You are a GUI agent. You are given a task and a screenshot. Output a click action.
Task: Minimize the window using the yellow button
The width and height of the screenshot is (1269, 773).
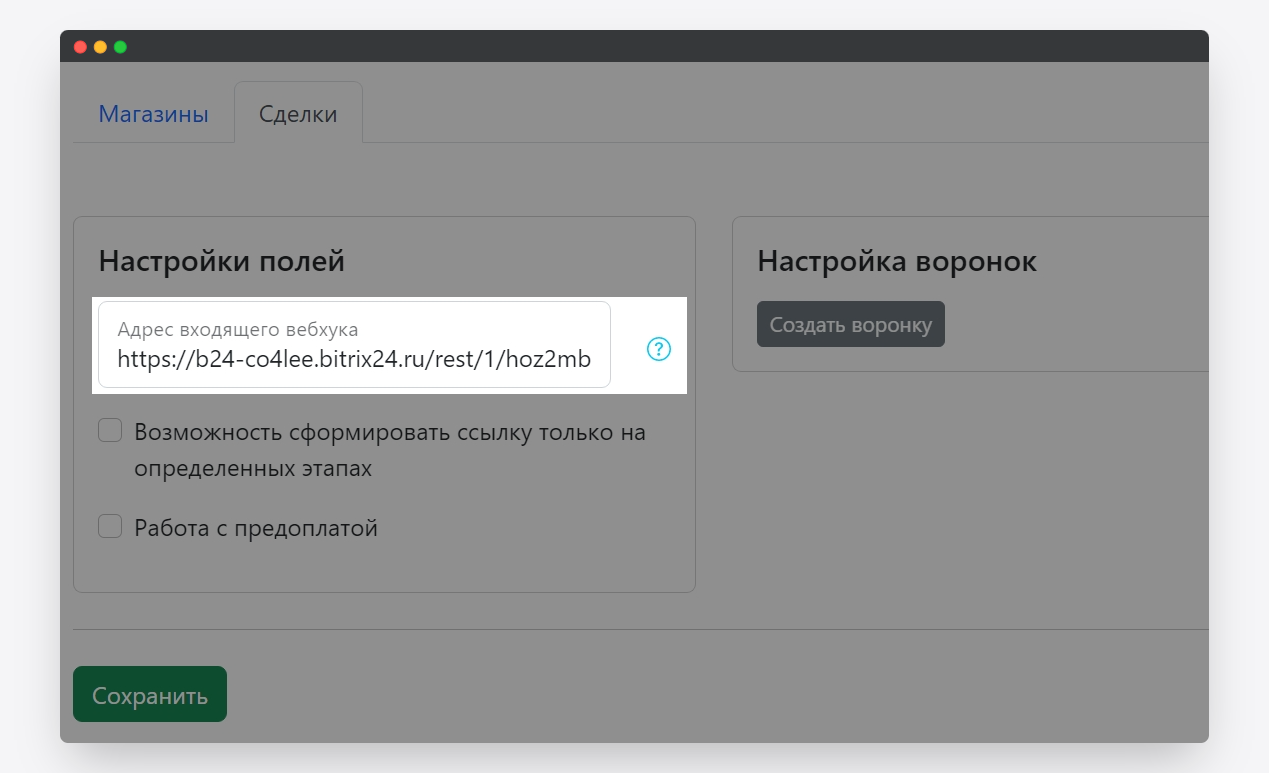point(100,47)
